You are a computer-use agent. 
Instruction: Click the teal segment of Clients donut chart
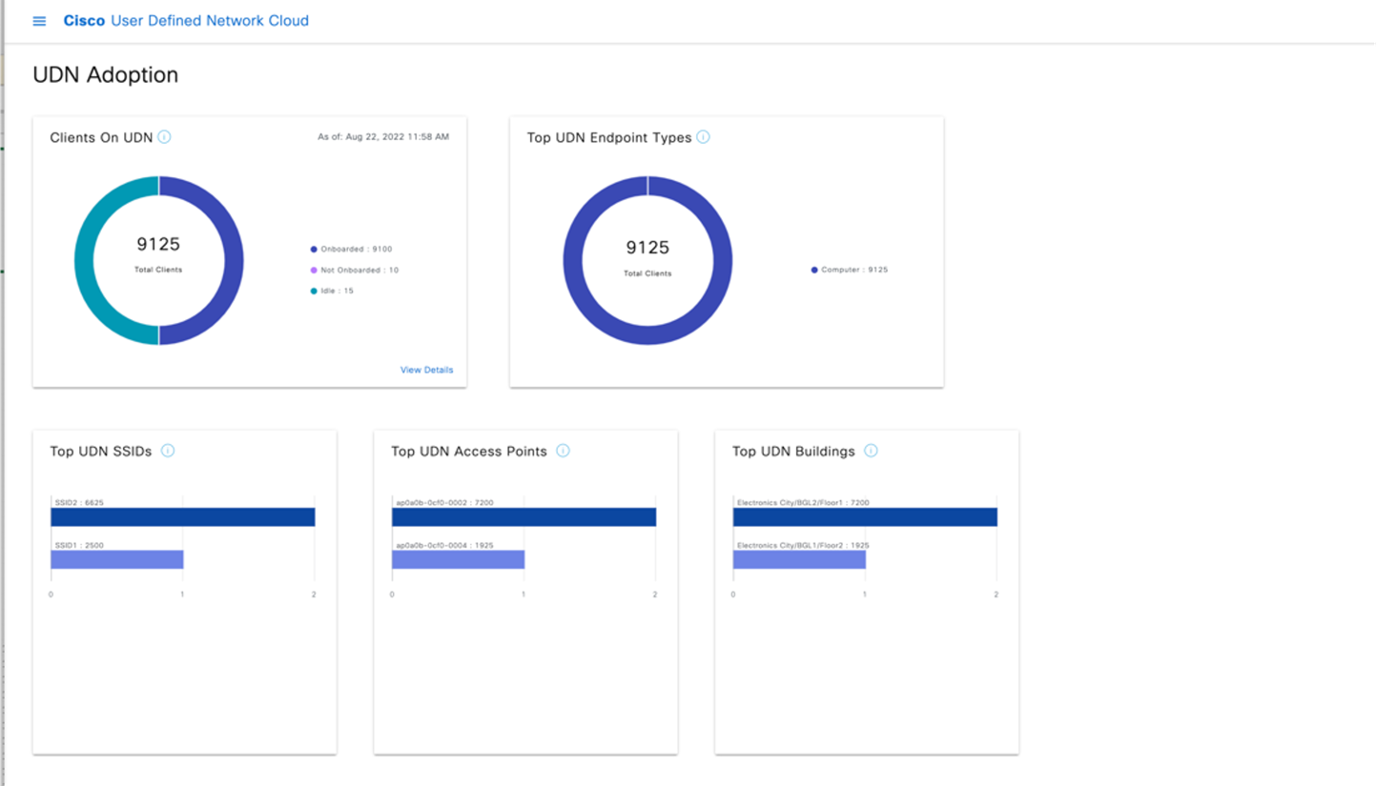85,261
